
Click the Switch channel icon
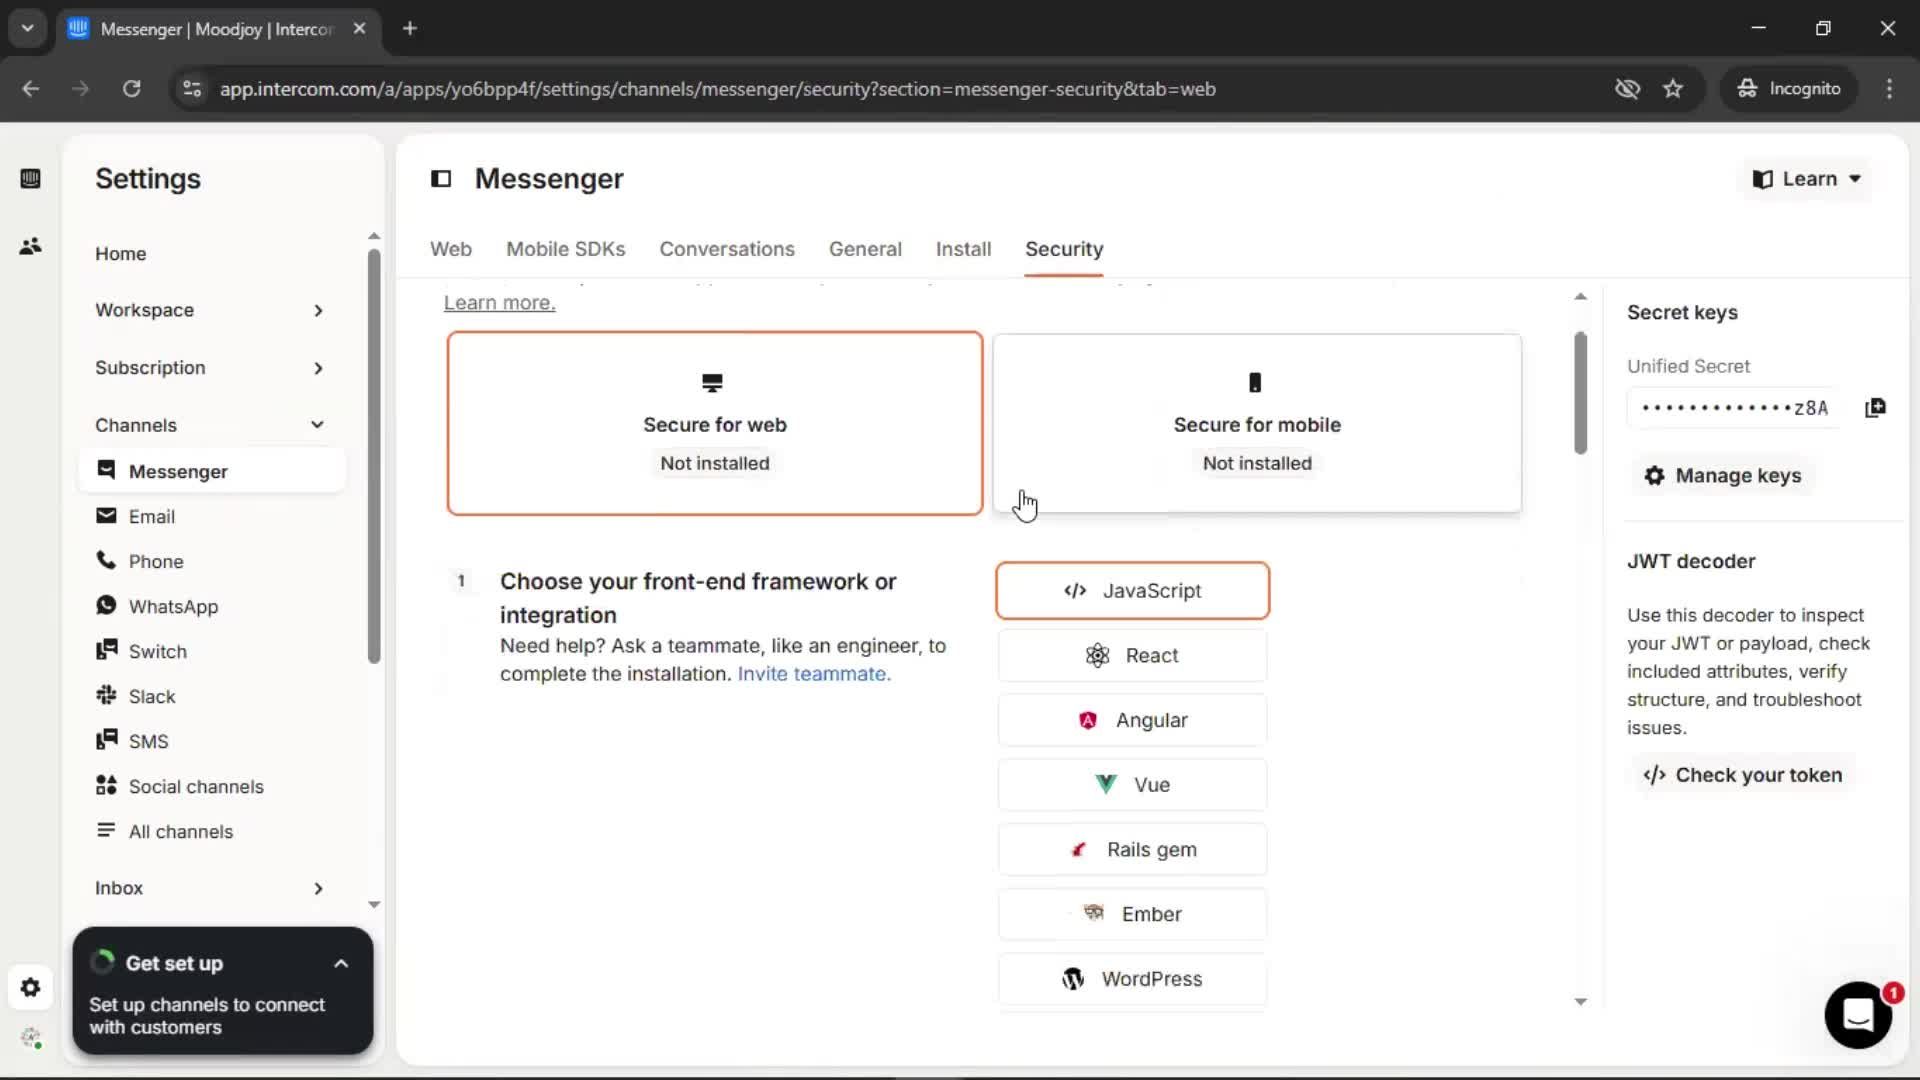point(106,650)
